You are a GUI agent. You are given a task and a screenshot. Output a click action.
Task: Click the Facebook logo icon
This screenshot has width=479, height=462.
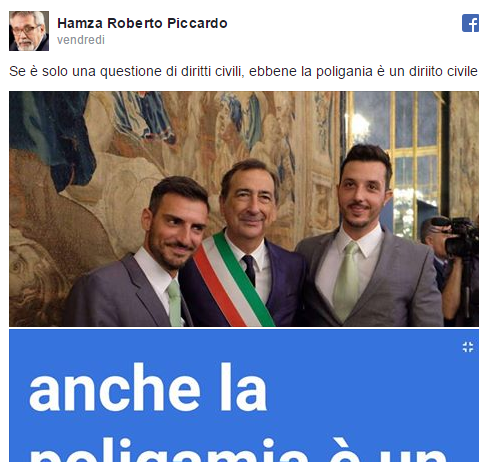[x=470, y=23]
